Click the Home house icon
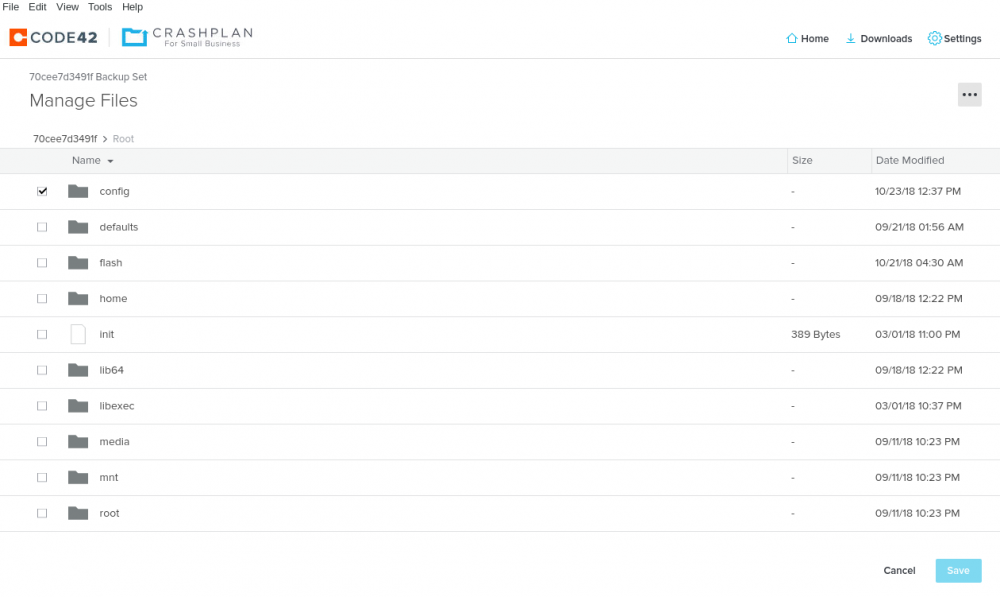The height and width of the screenshot is (597, 1000). point(791,38)
